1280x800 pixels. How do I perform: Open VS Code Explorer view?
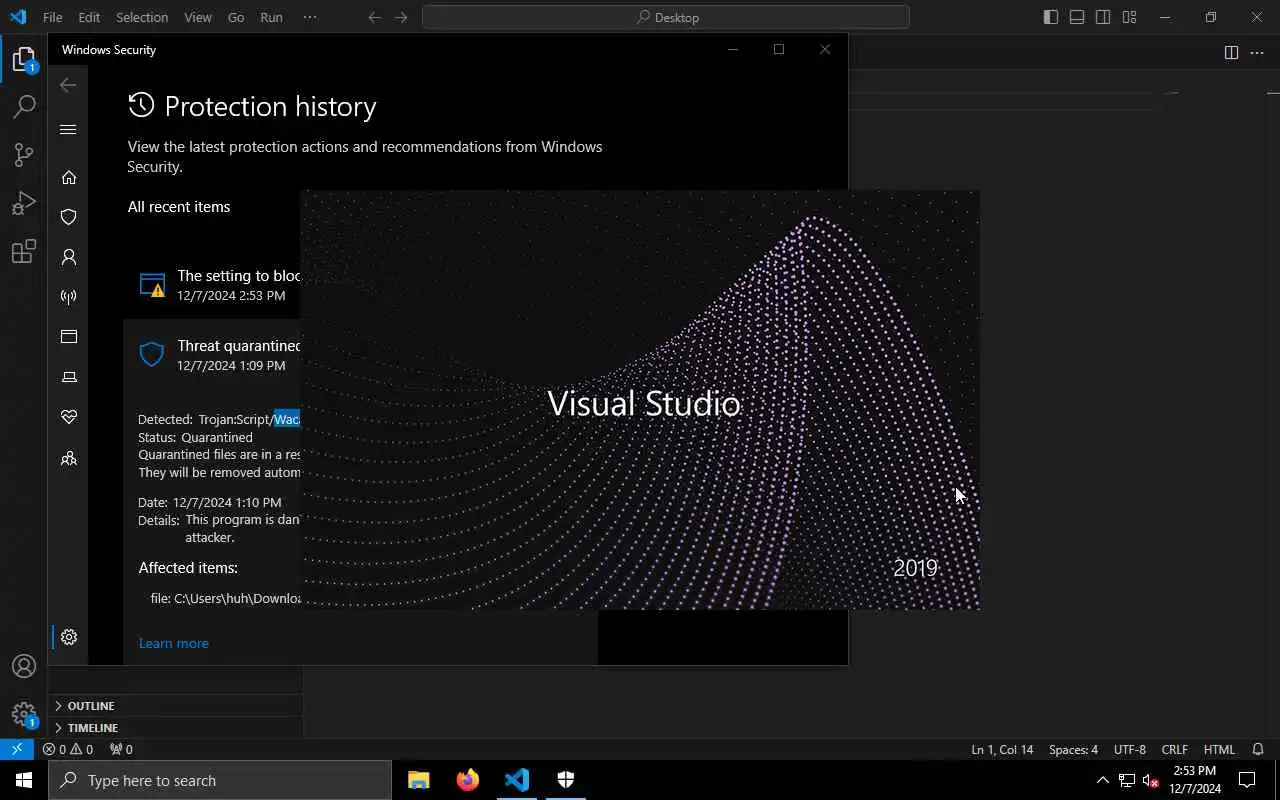click(x=24, y=60)
